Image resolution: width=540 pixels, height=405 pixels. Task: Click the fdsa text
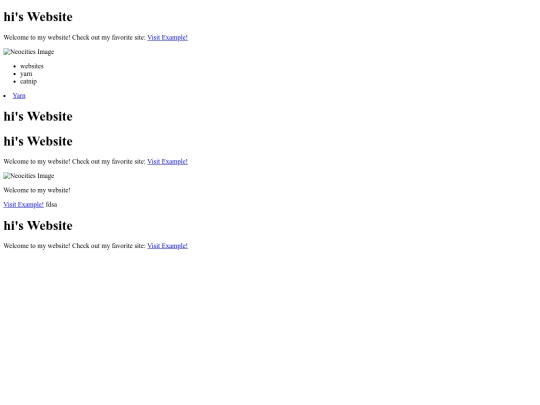coord(51,205)
